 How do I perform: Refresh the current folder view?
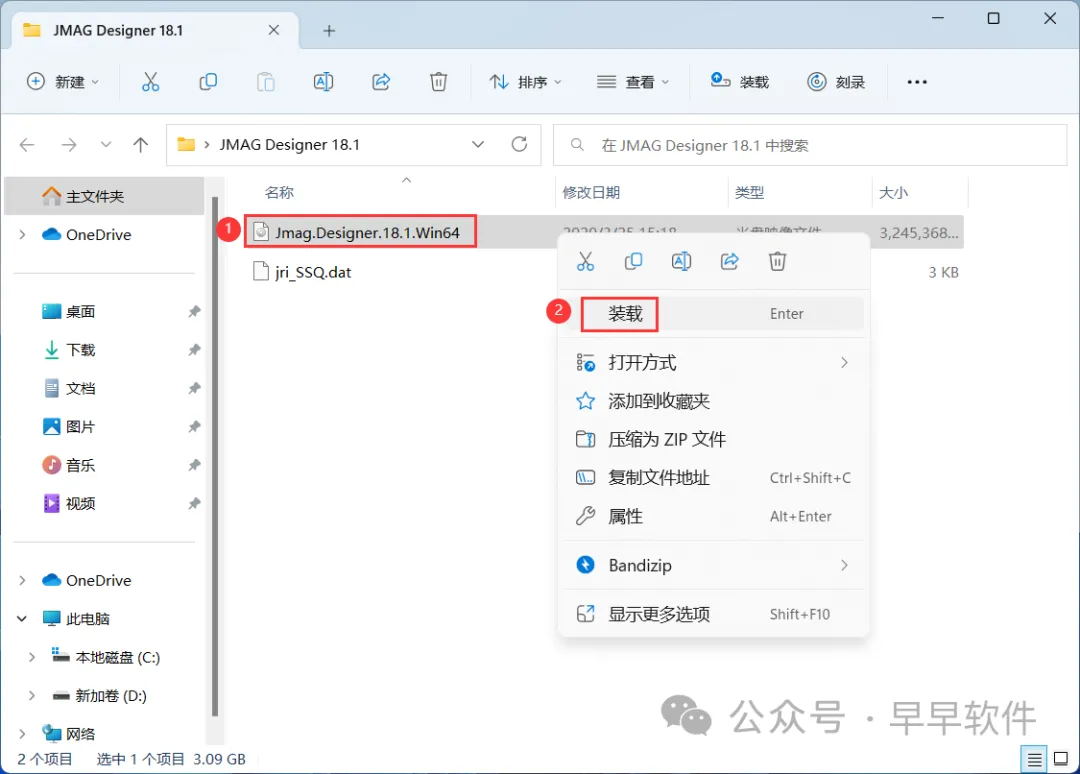[x=519, y=144]
